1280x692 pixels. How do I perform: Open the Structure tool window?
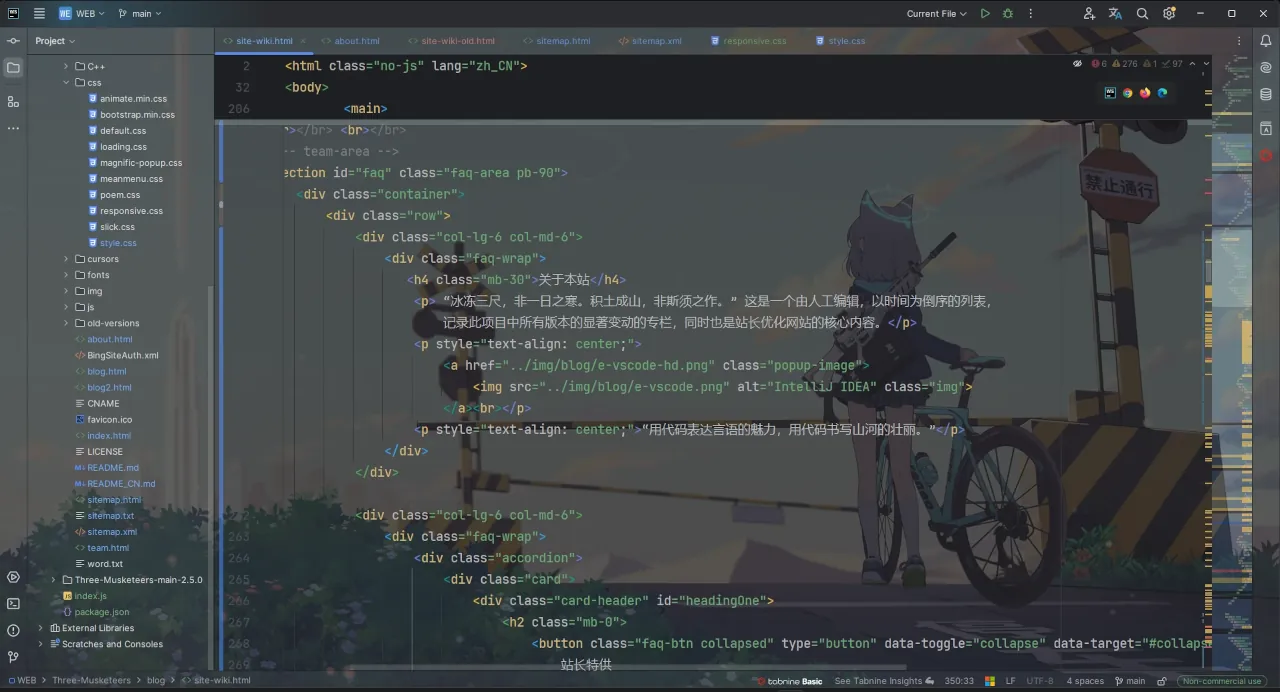[x=13, y=102]
